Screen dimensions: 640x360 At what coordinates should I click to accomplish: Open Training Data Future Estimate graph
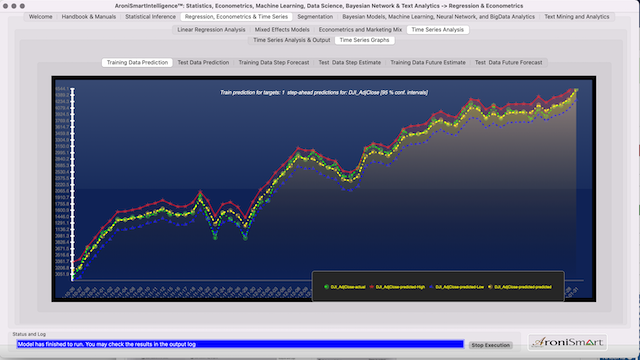click(428, 62)
